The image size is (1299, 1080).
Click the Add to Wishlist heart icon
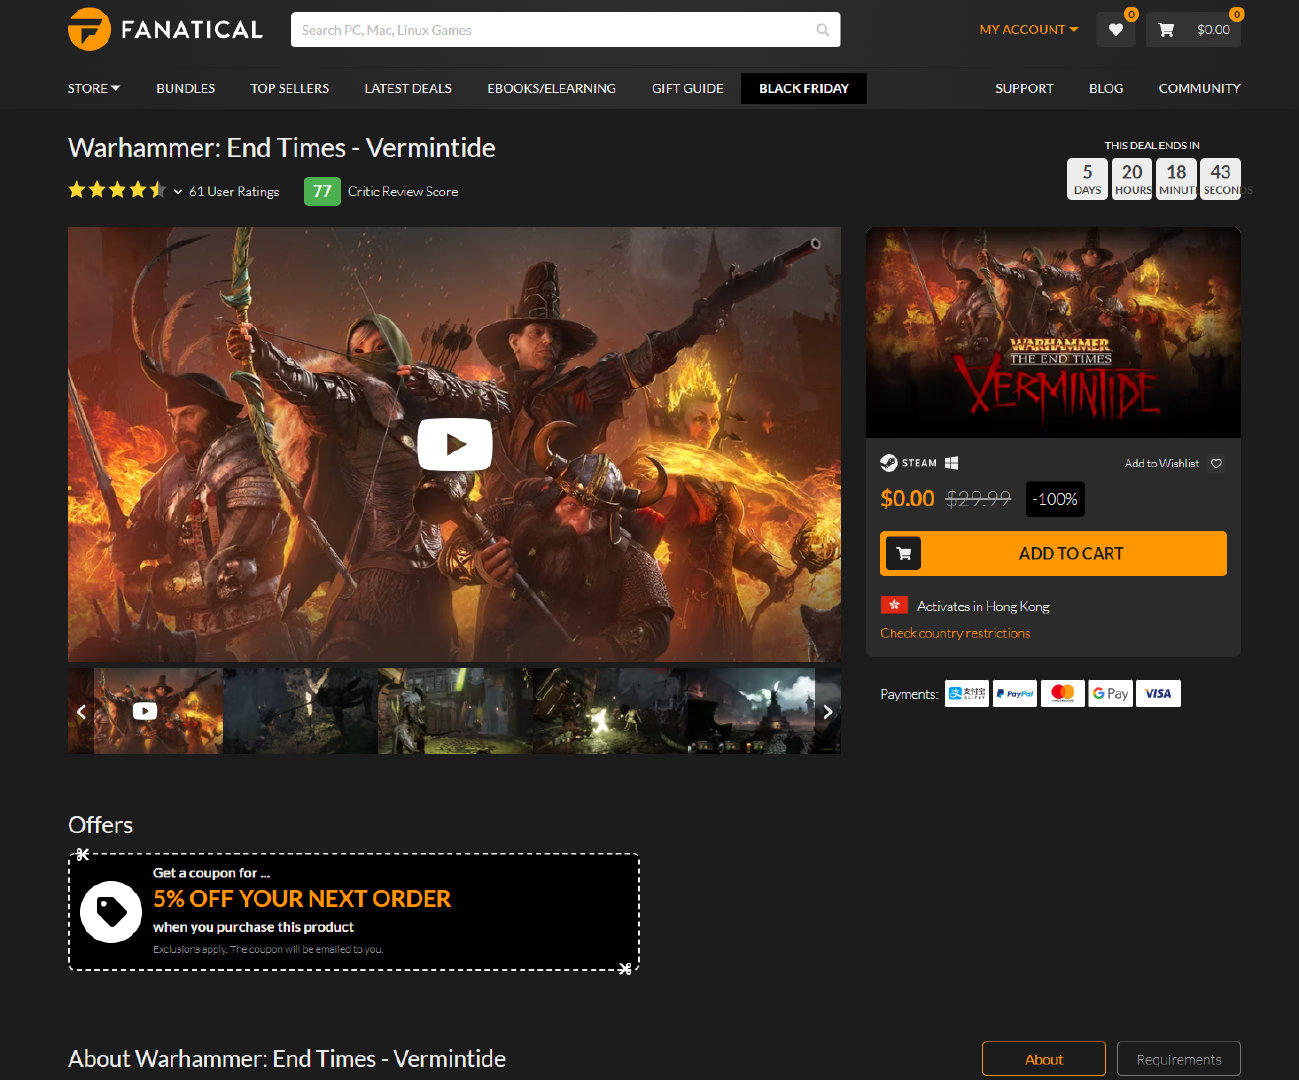click(x=1216, y=463)
